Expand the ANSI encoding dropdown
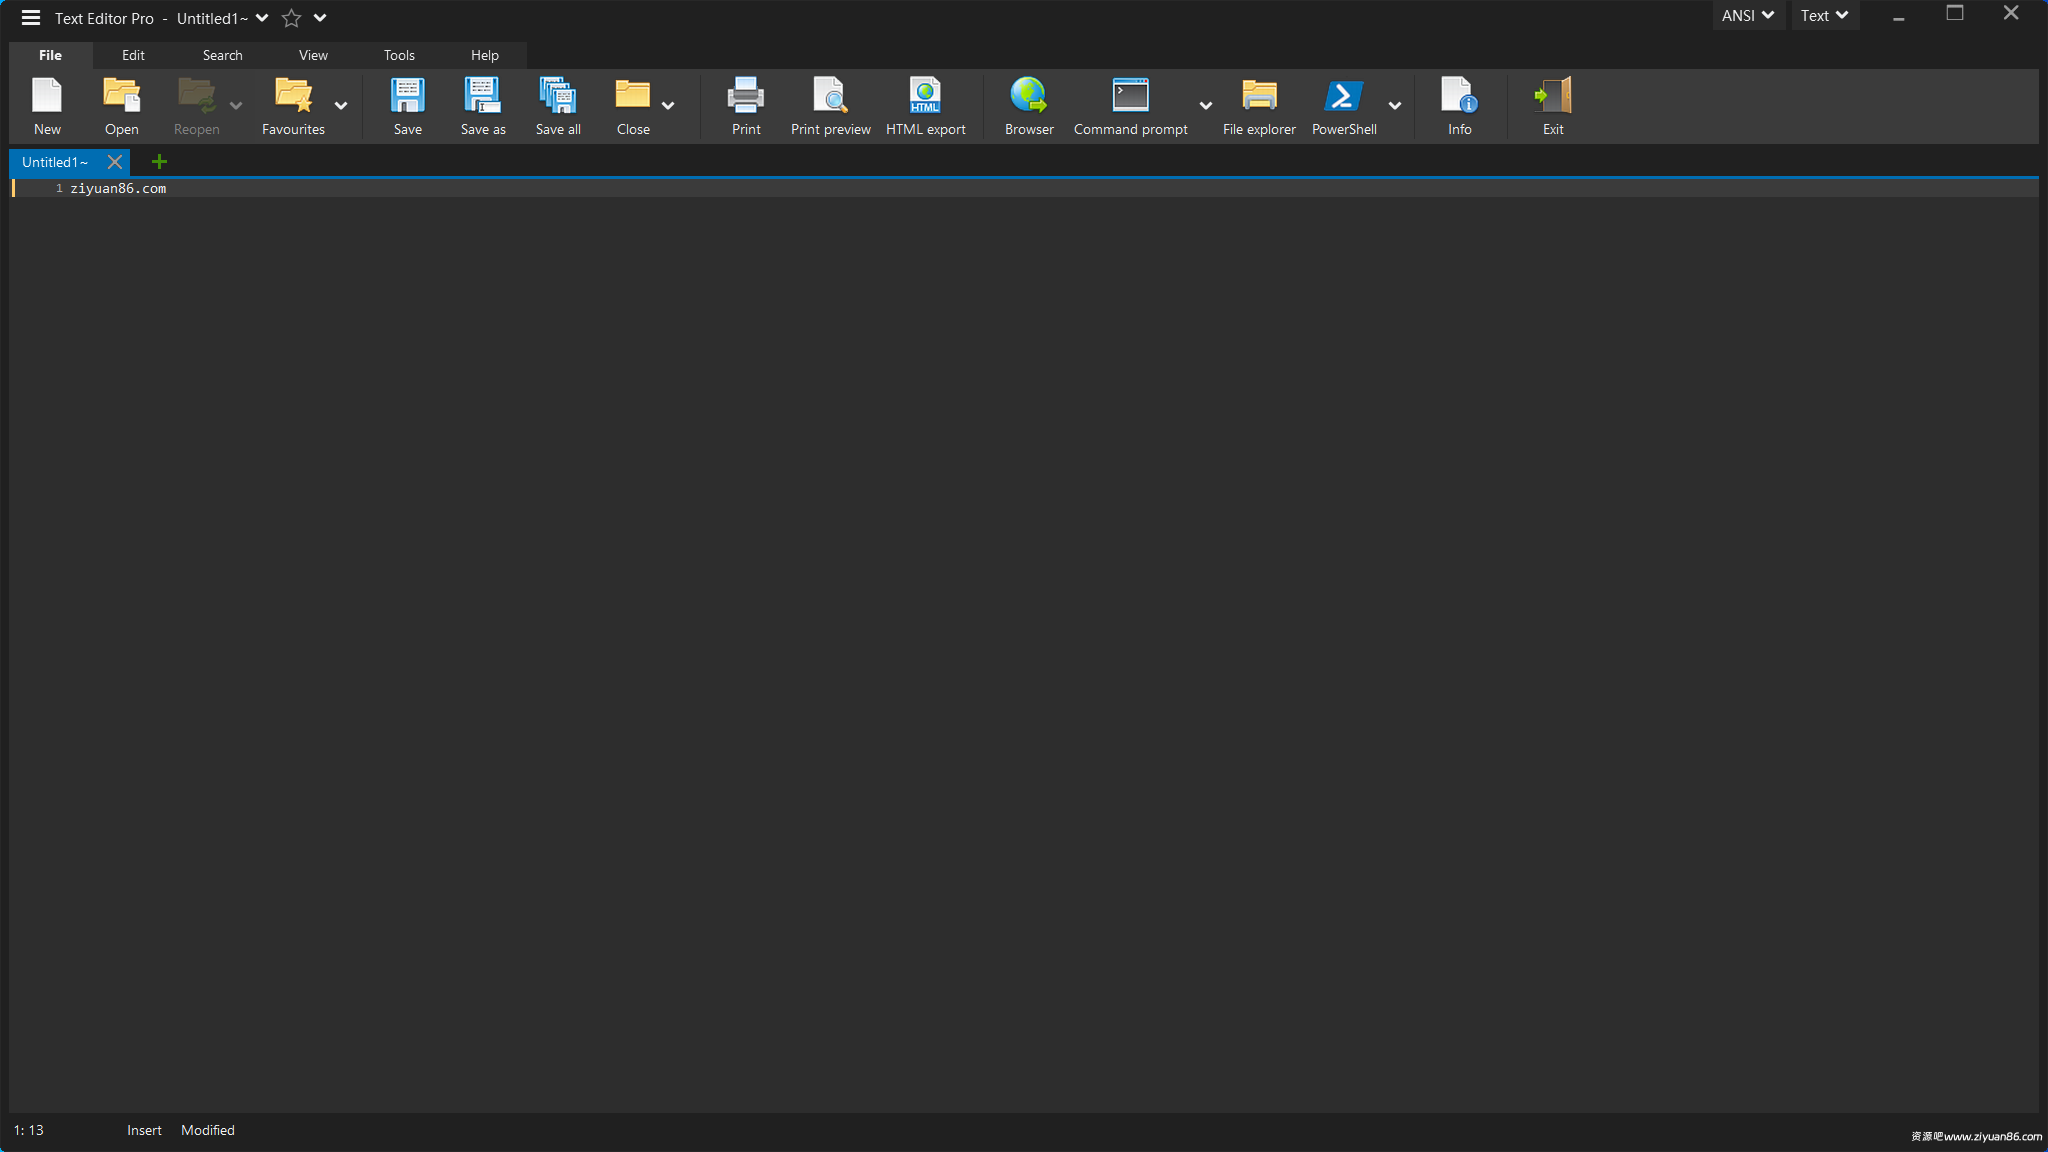 (x=1747, y=15)
